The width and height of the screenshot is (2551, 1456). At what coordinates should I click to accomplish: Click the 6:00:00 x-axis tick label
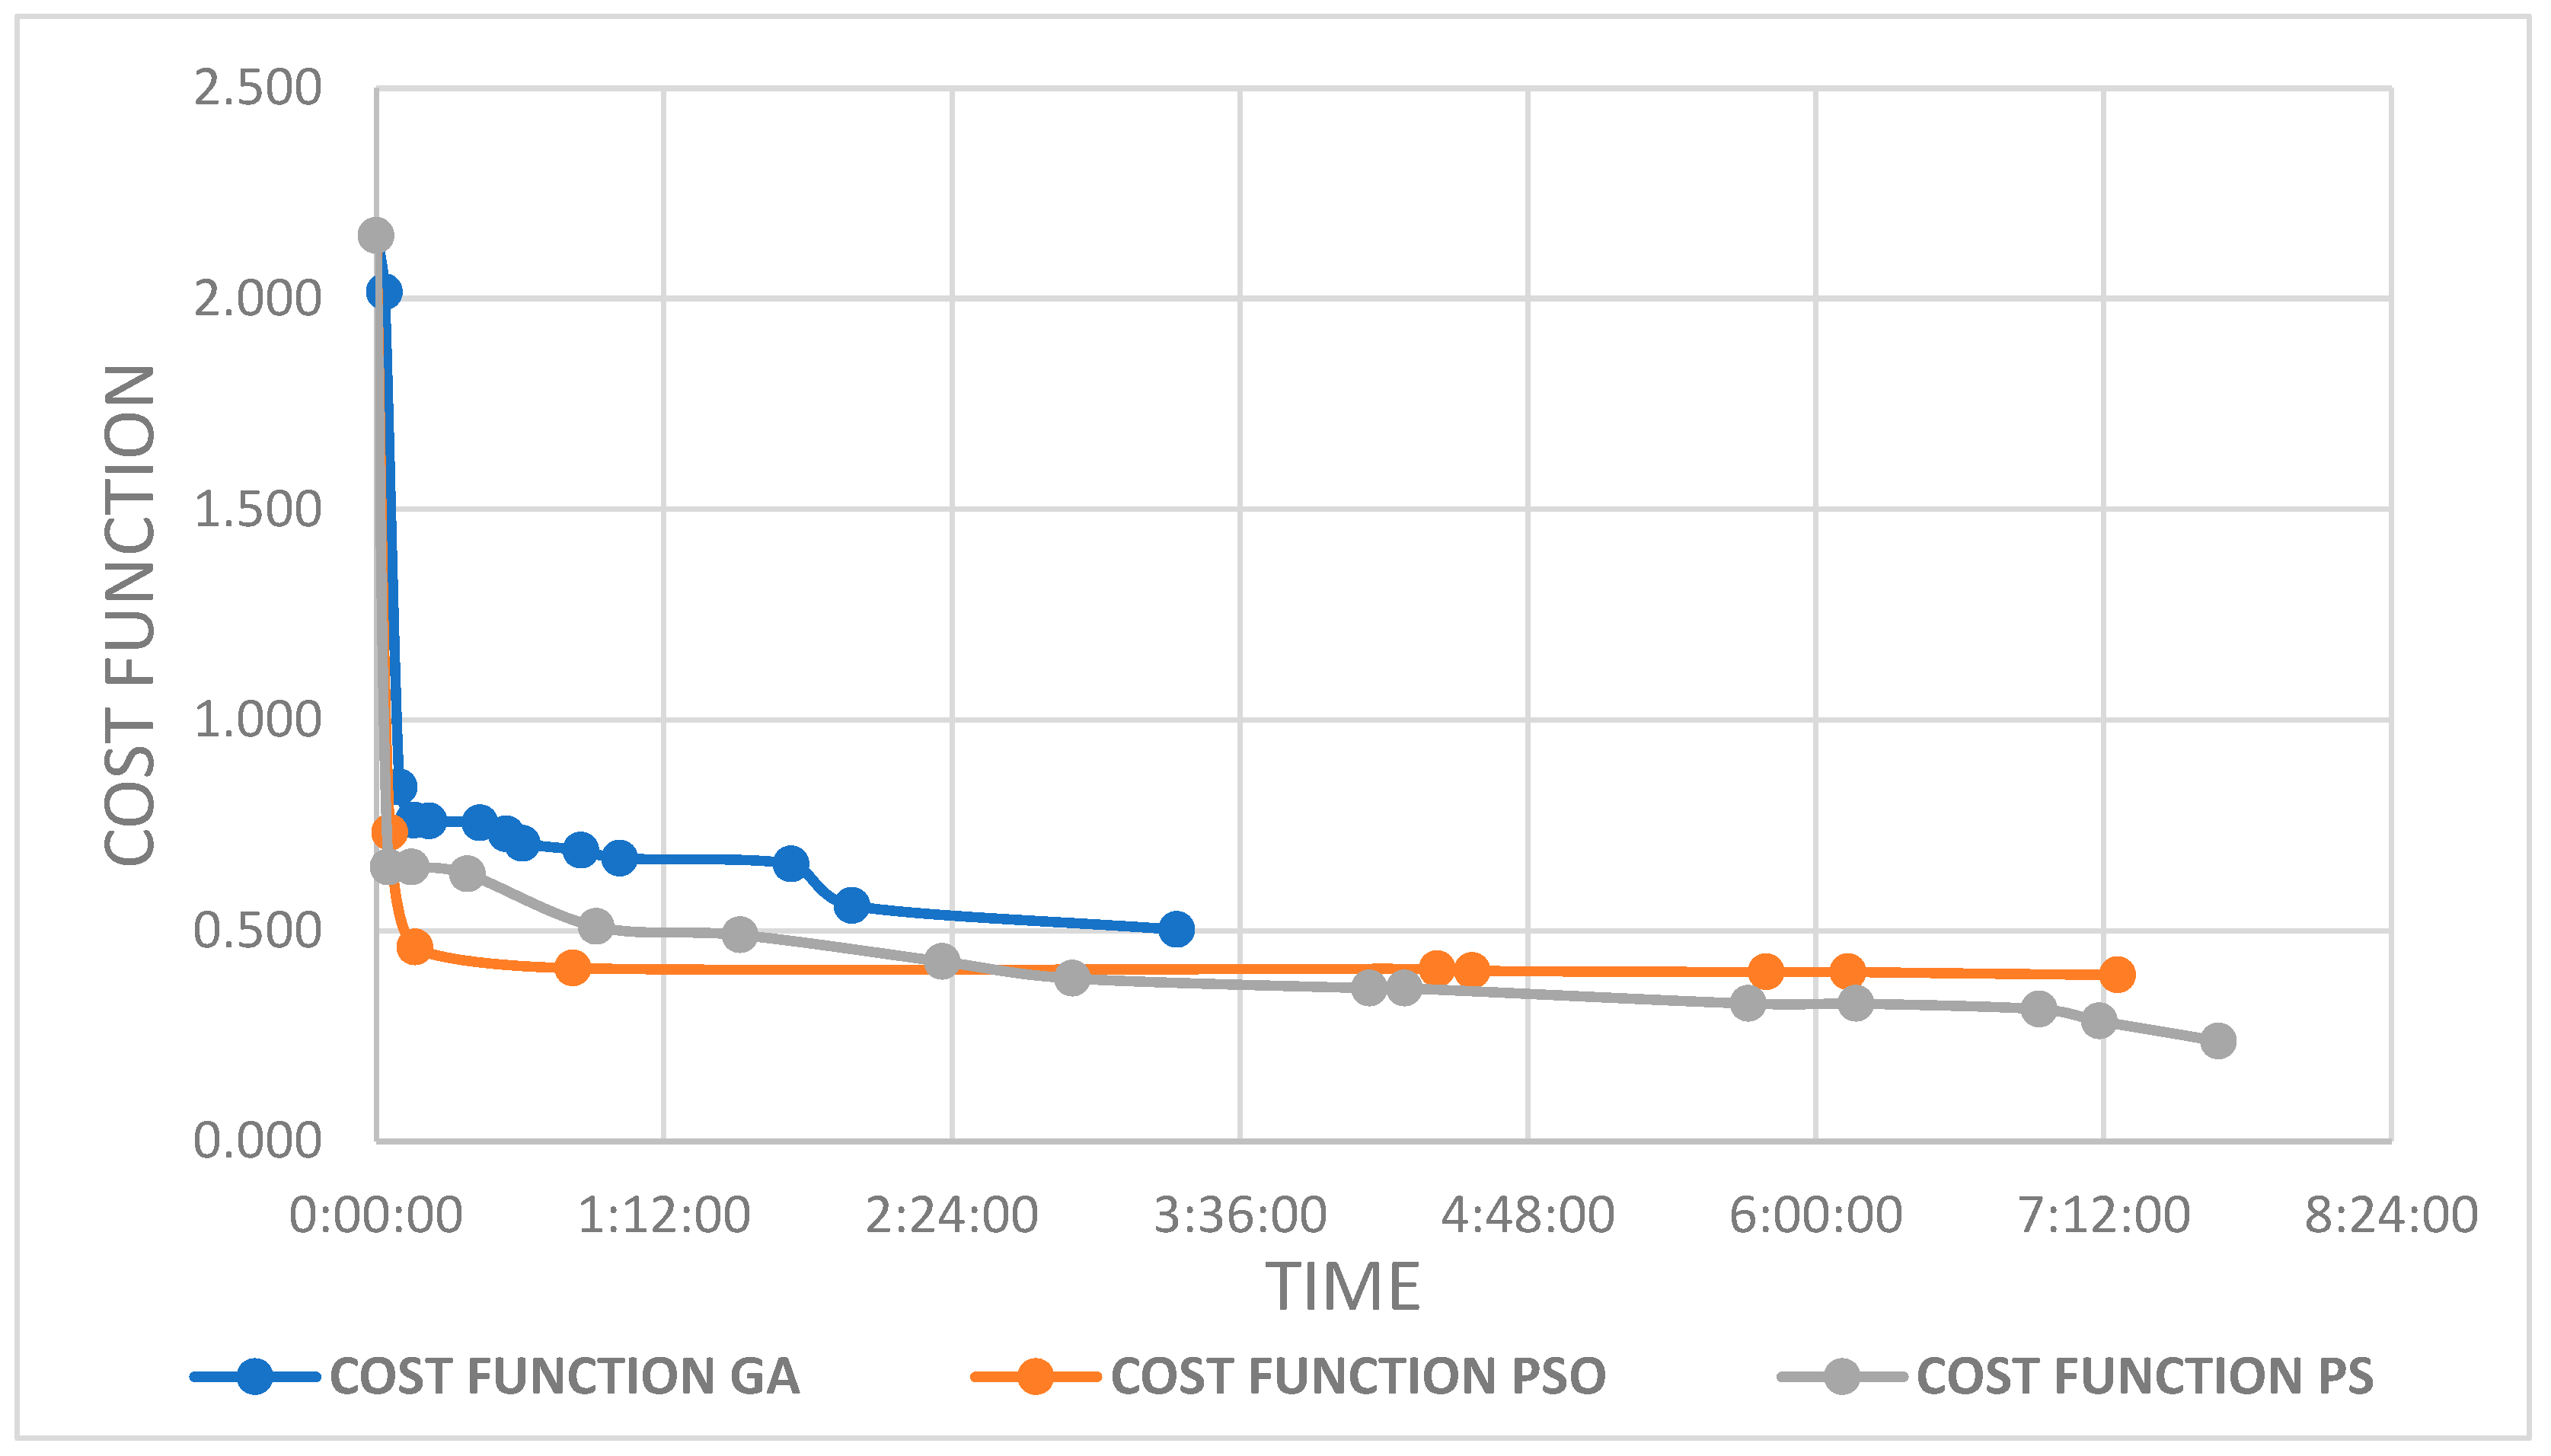1816,1216
